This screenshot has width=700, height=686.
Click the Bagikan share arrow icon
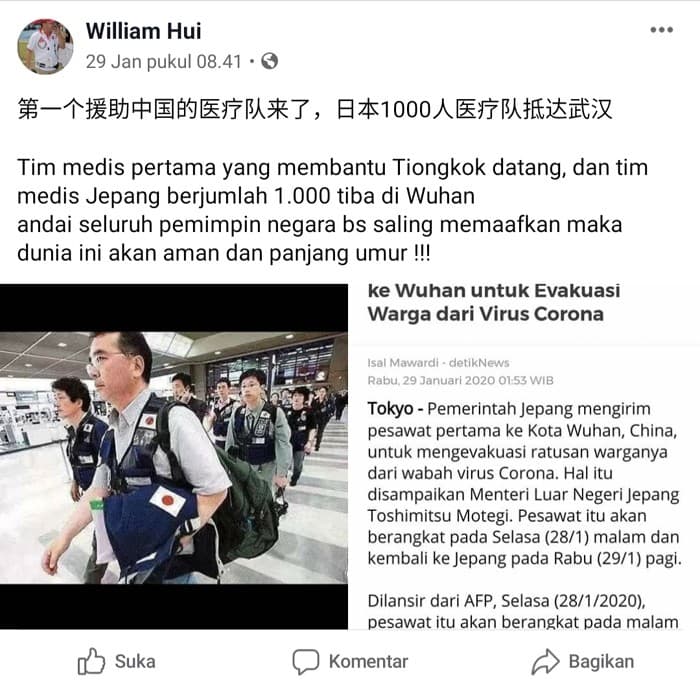(545, 661)
